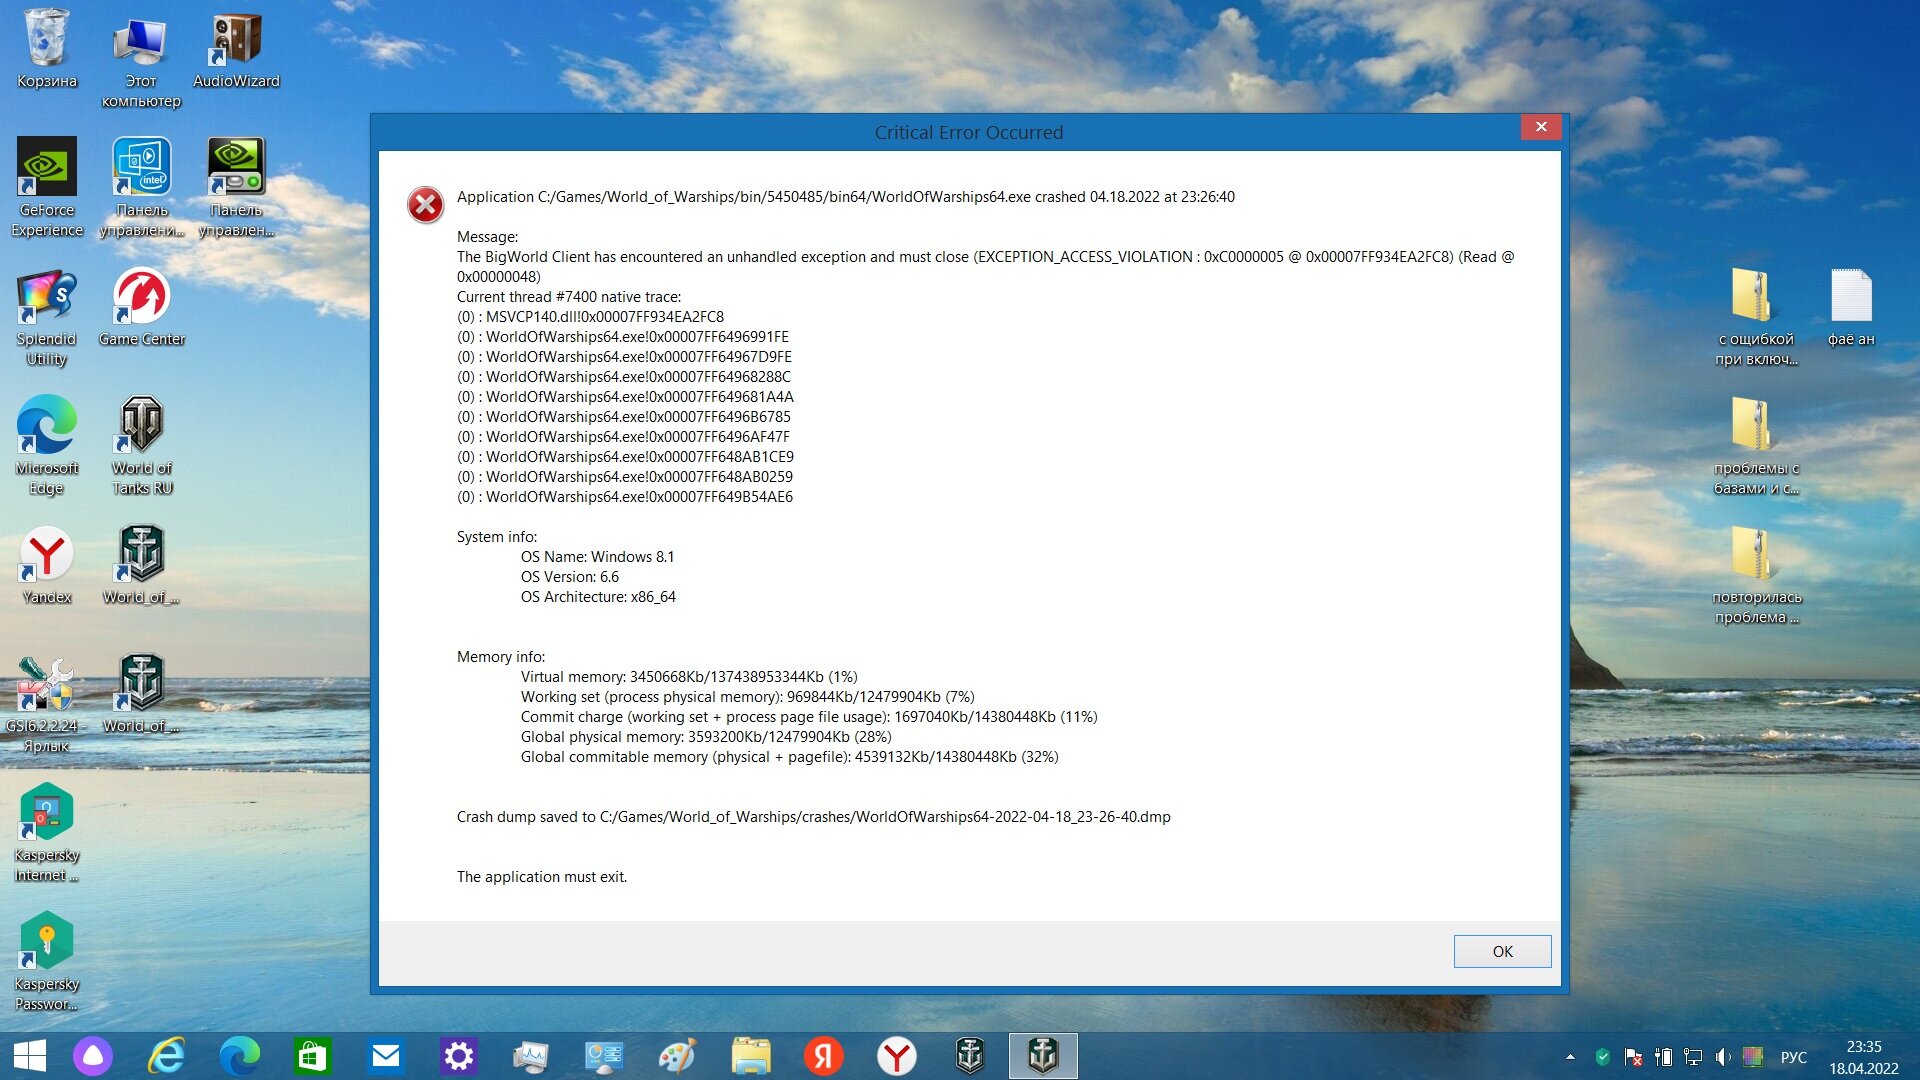Open the colorful Splendid tray icon
The height and width of the screenshot is (1080, 1920).
1753,1057
